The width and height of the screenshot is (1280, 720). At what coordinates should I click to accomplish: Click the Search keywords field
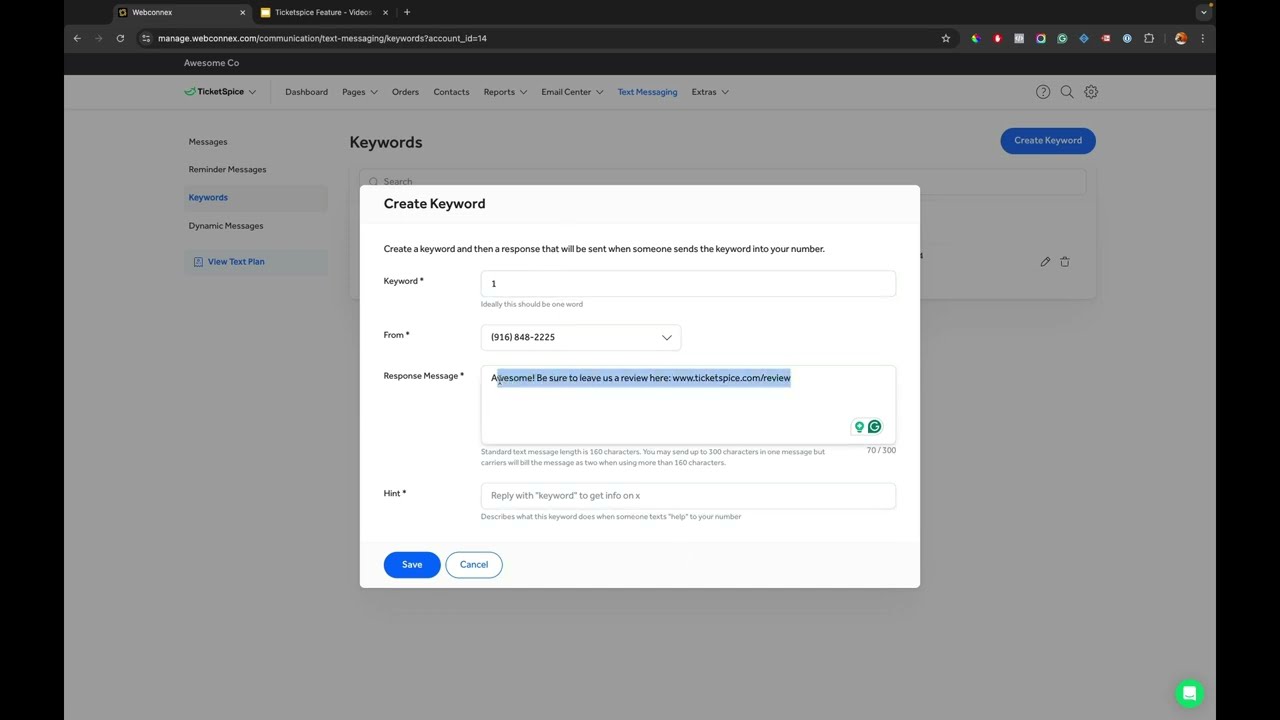723,182
